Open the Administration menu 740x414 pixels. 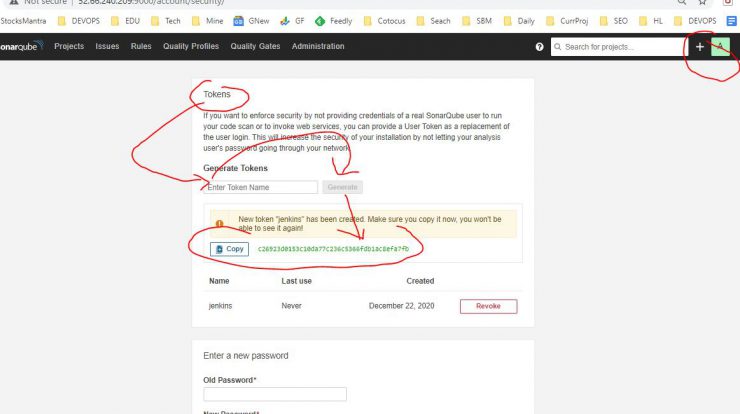pyautogui.click(x=318, y=46)
